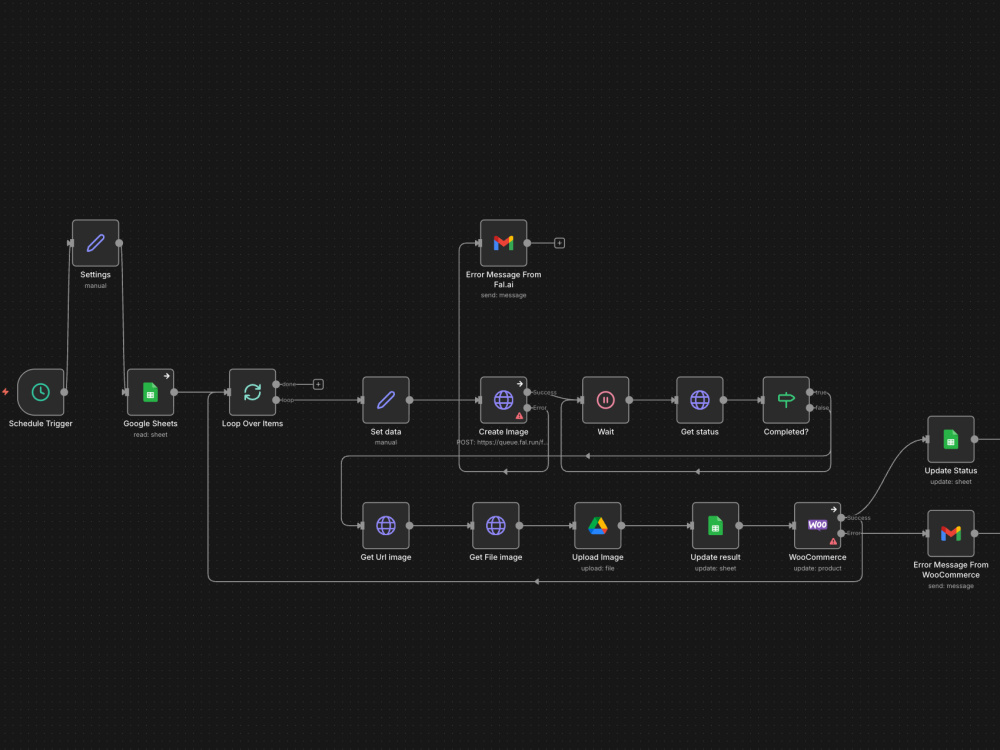
Task: Select the Update result sheet node
Action: (x=716, y=526)
